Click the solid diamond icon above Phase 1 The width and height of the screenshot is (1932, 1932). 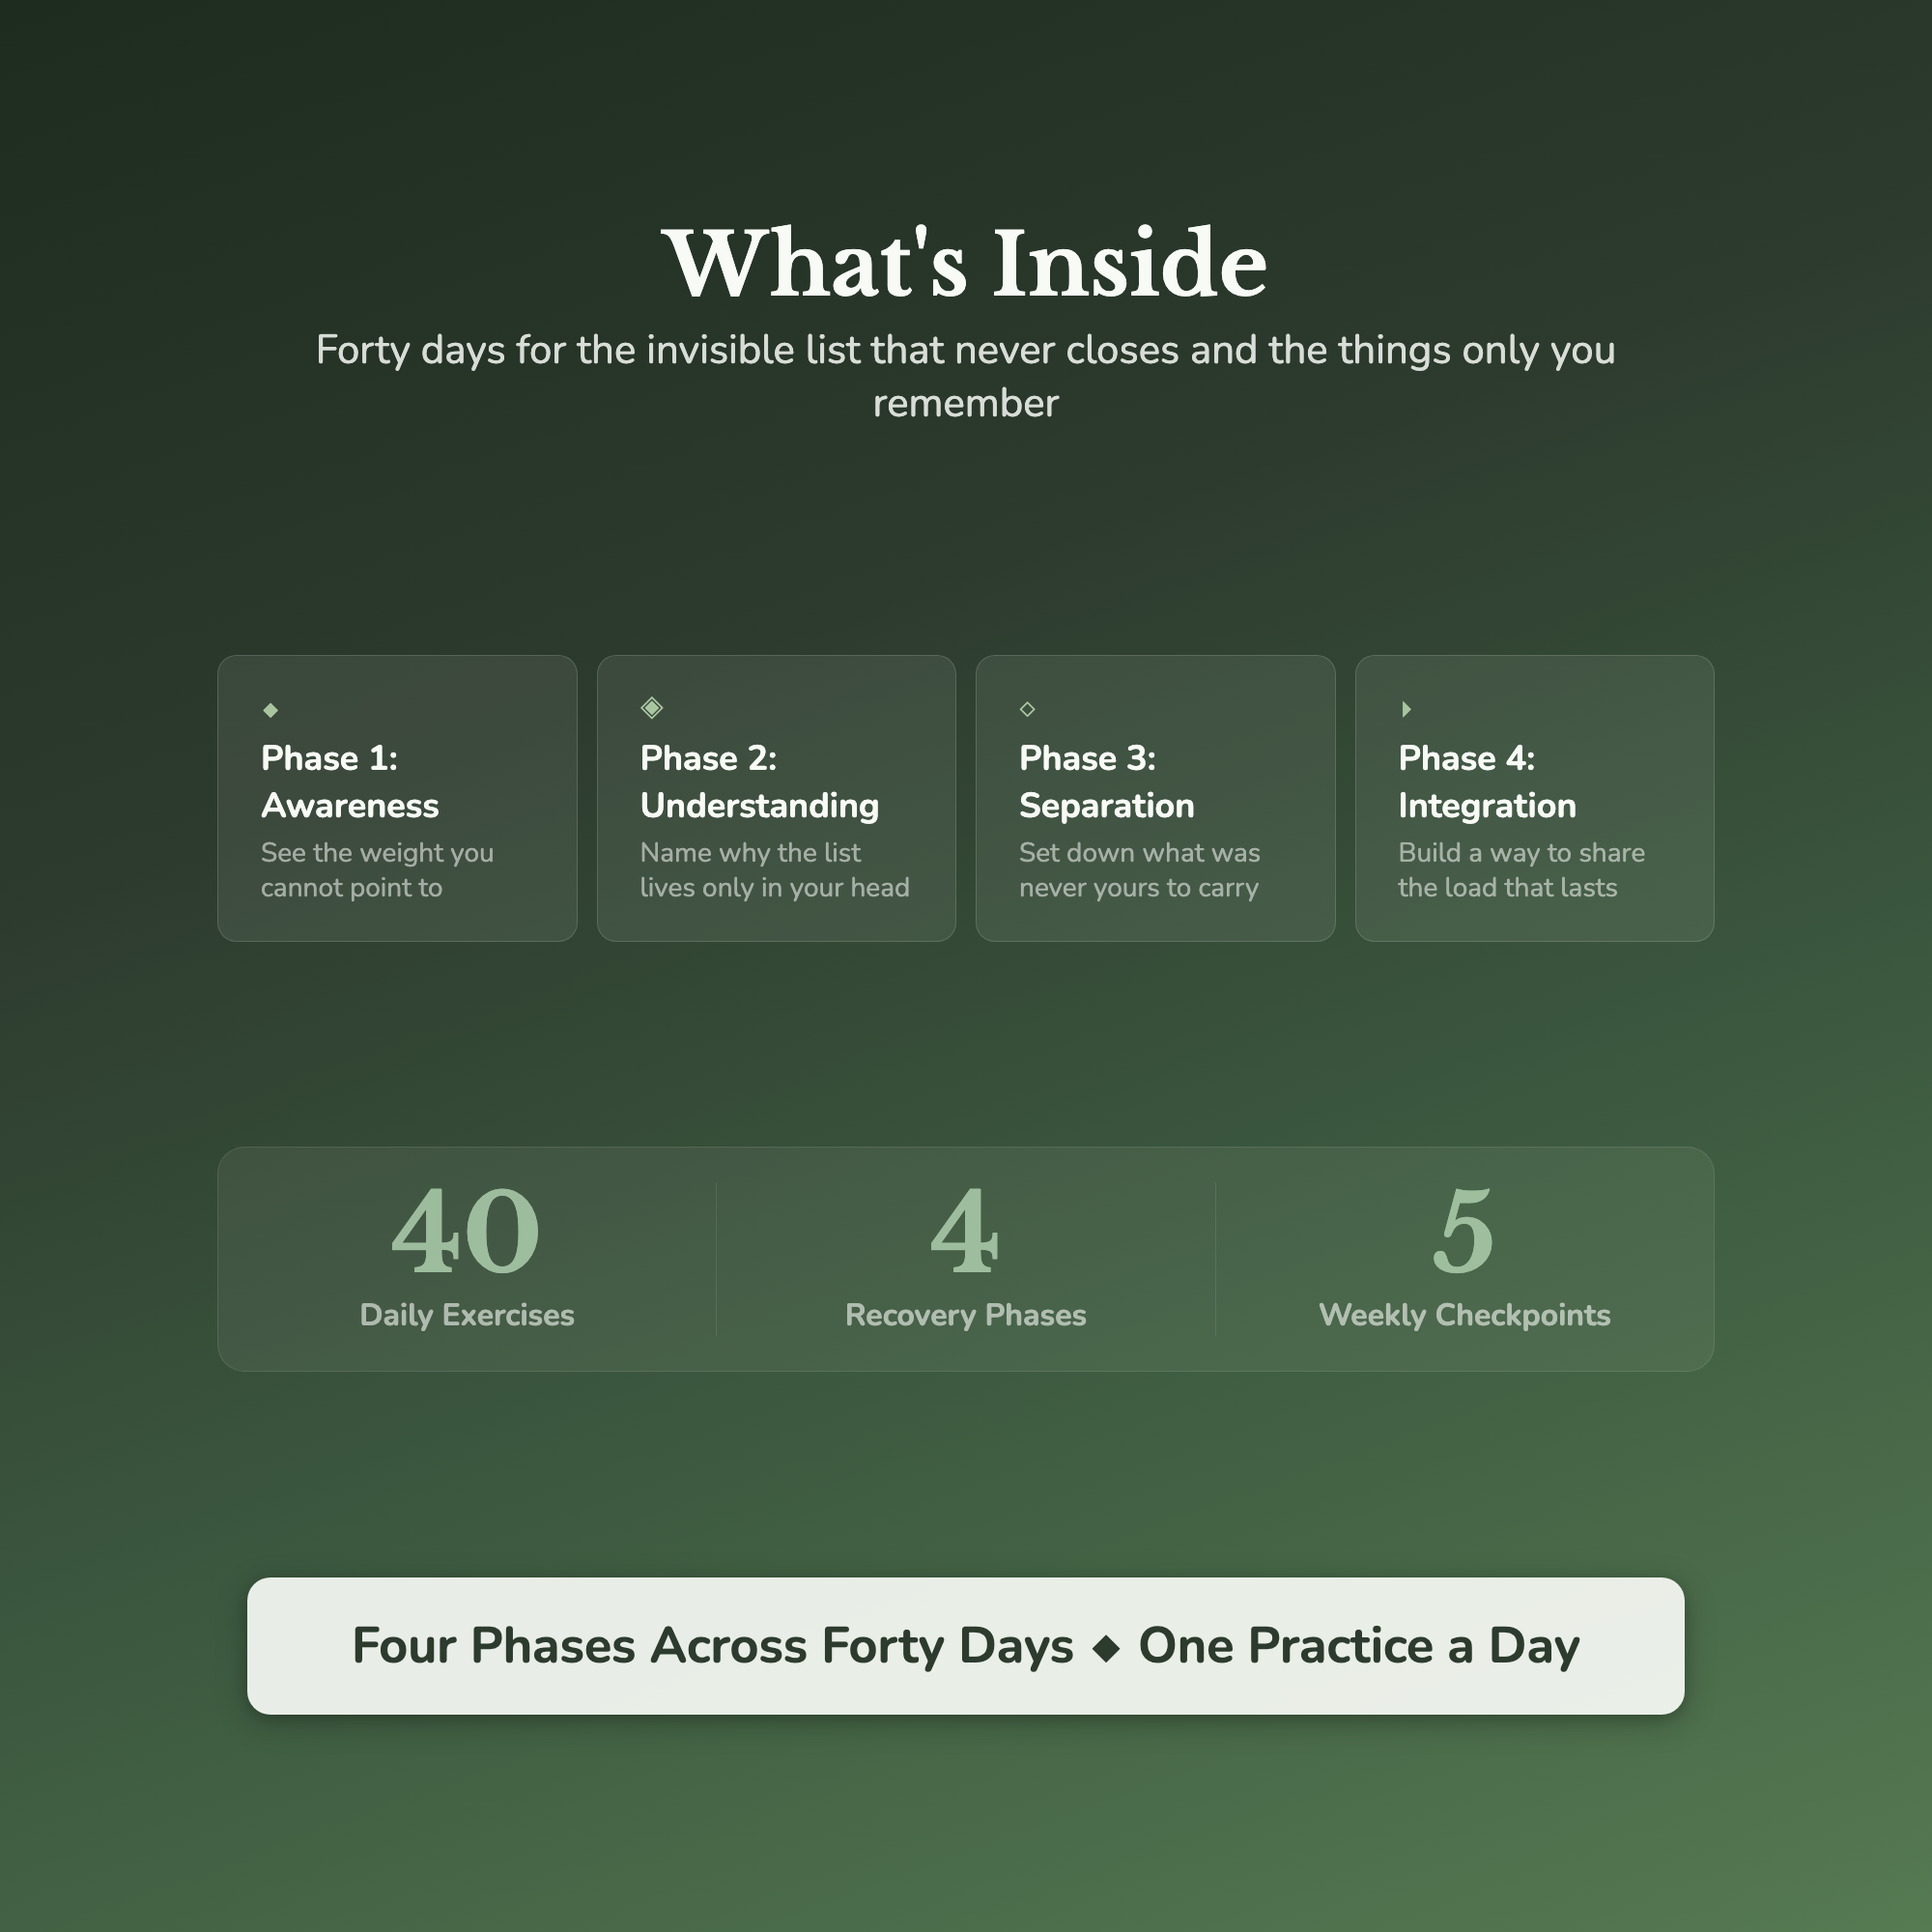(270, 710)
